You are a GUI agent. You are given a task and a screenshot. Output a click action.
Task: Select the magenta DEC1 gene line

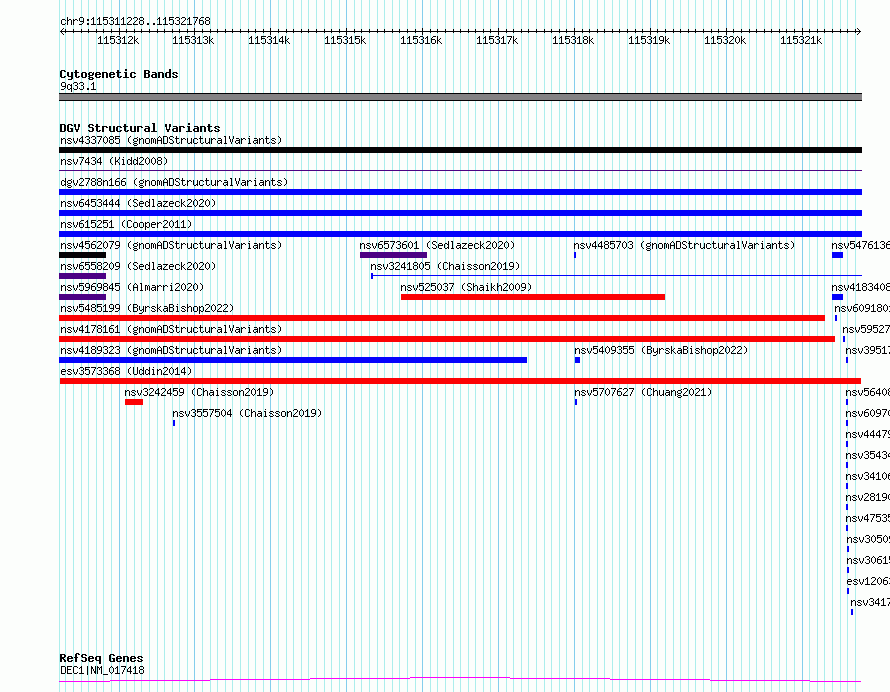460,679
